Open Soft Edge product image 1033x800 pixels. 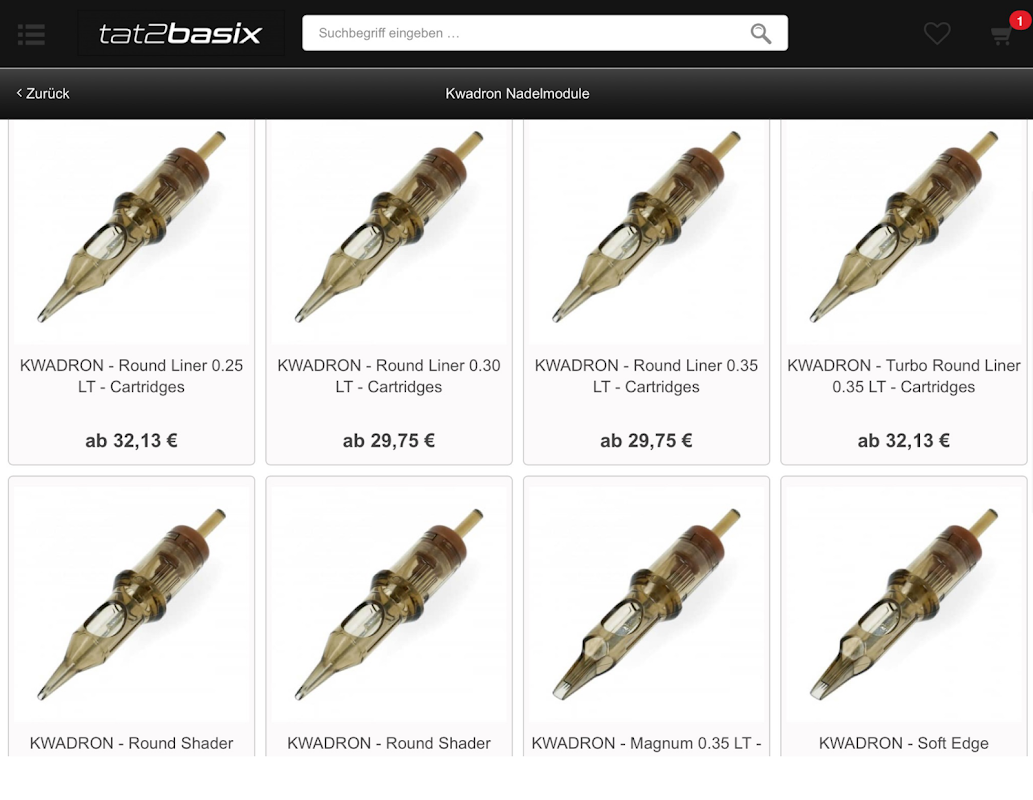pos(904,604)
